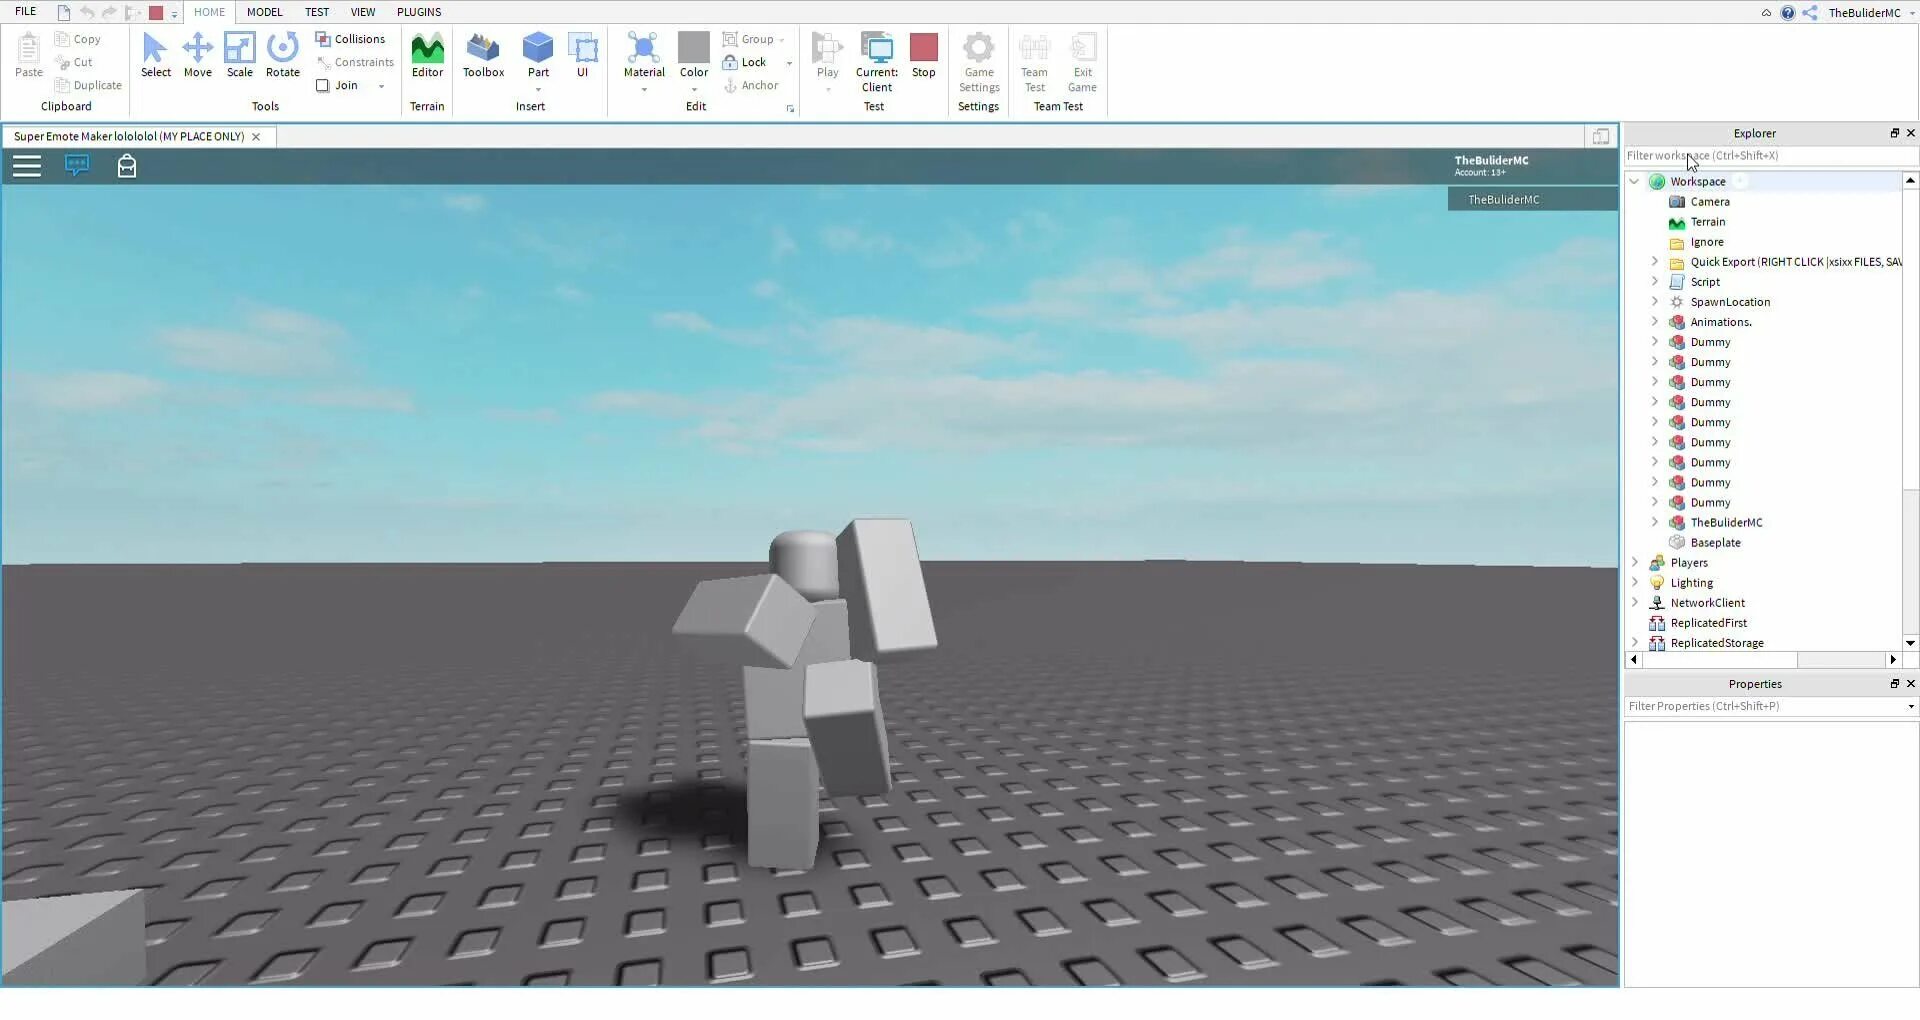Expand the Players service
The height and width of the screenshot is (1020, 1920).
1634,562
